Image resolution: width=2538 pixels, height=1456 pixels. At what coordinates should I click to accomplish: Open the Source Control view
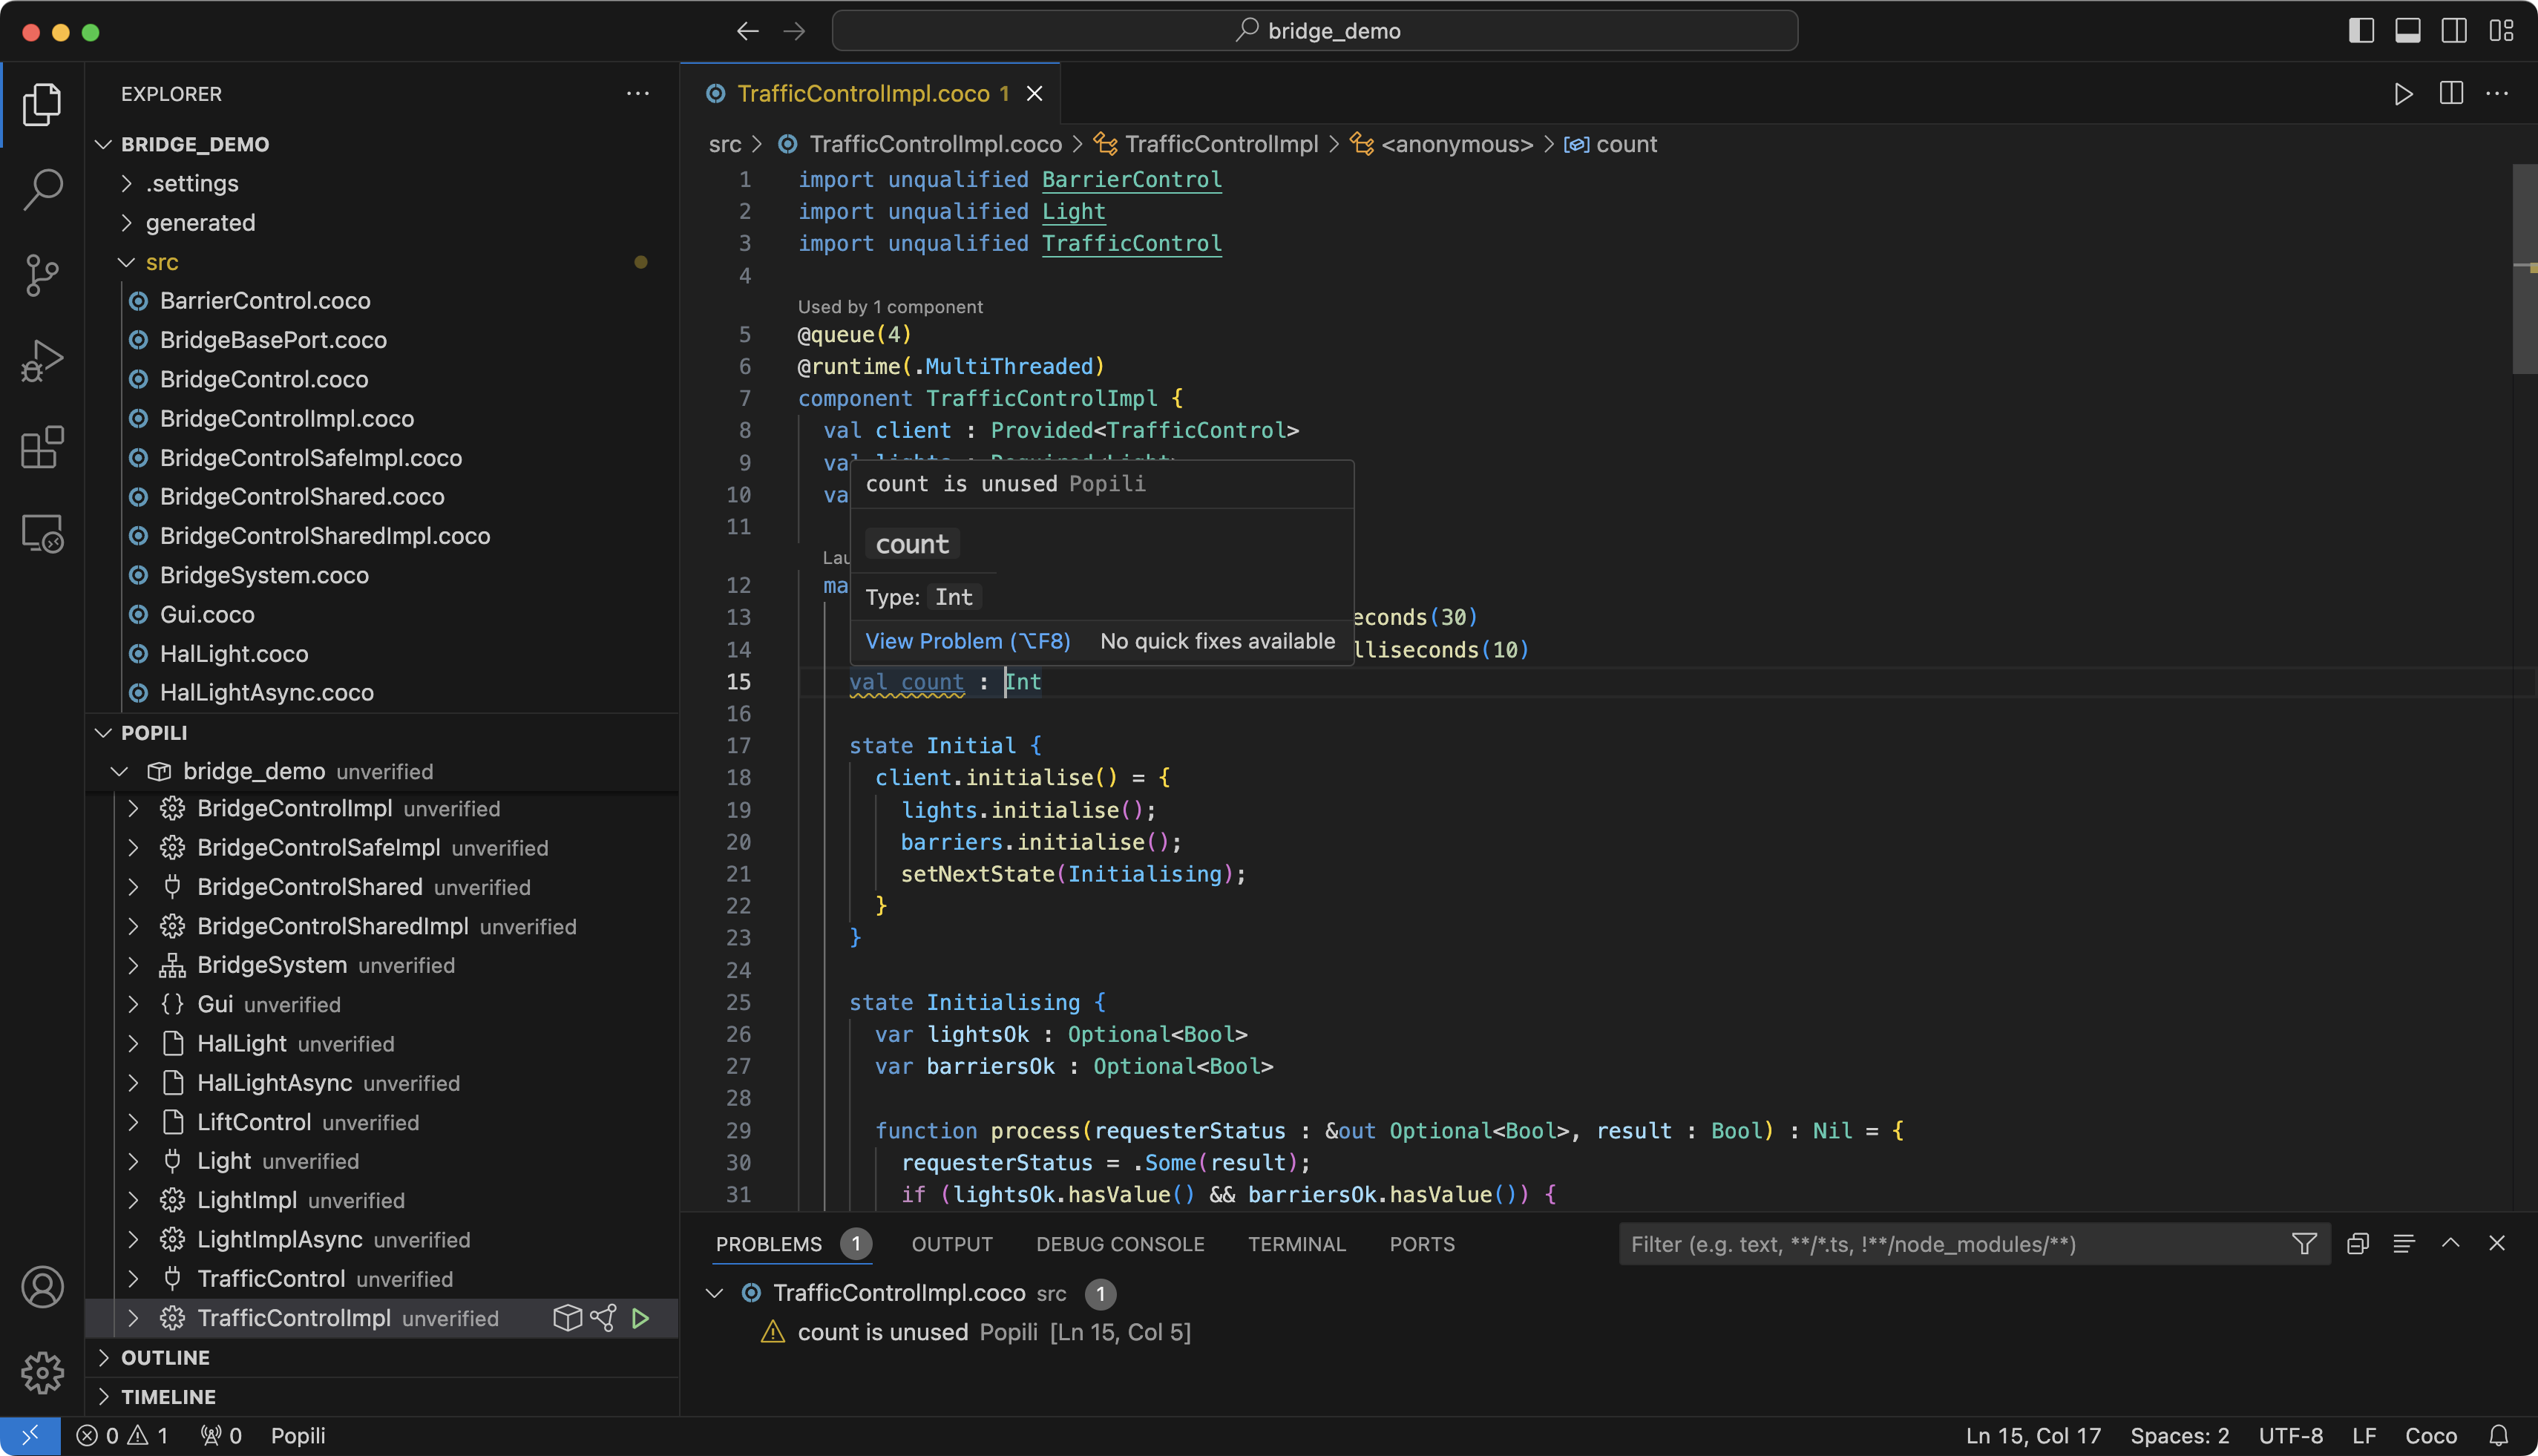pos(42,274)
